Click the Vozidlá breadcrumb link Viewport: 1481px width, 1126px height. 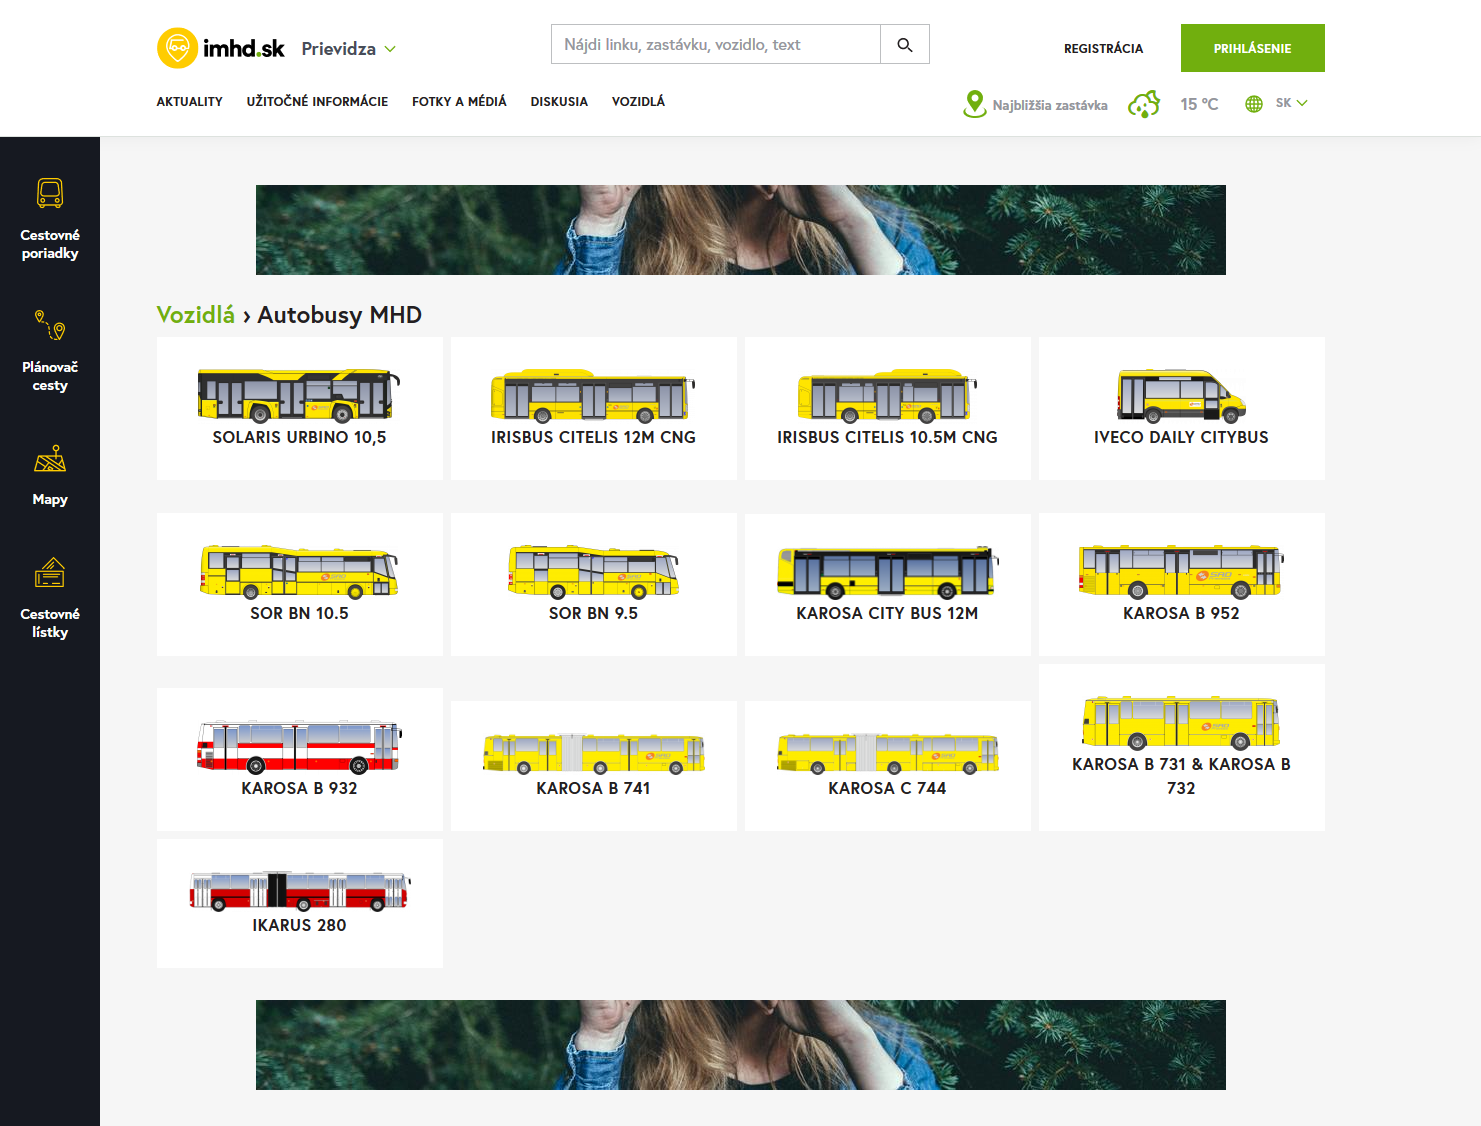point(195,315)
